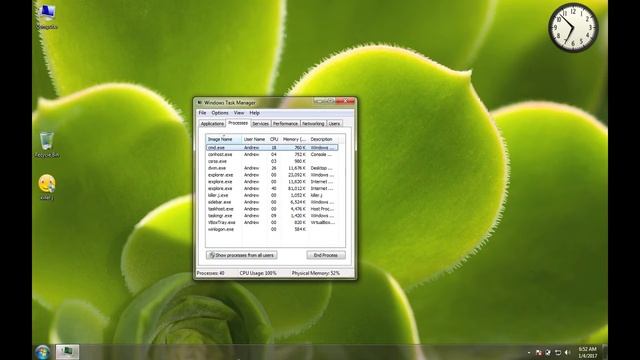Click the End Process button

(326, 255)
